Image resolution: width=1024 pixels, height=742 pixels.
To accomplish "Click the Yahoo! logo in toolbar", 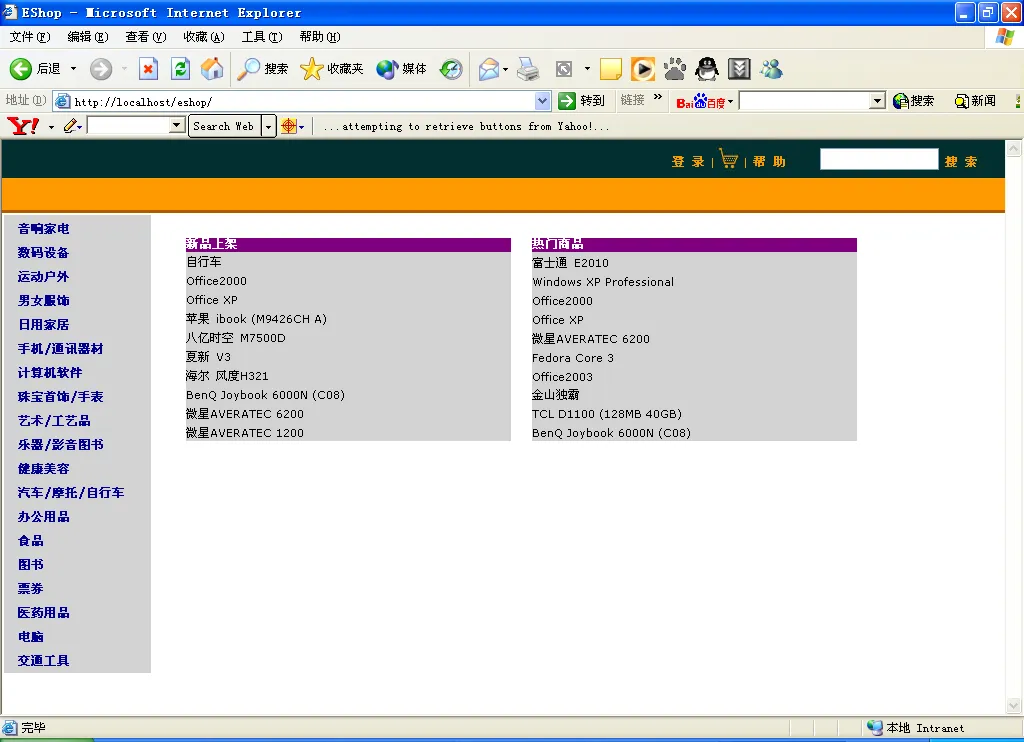I will pos(24,125).
